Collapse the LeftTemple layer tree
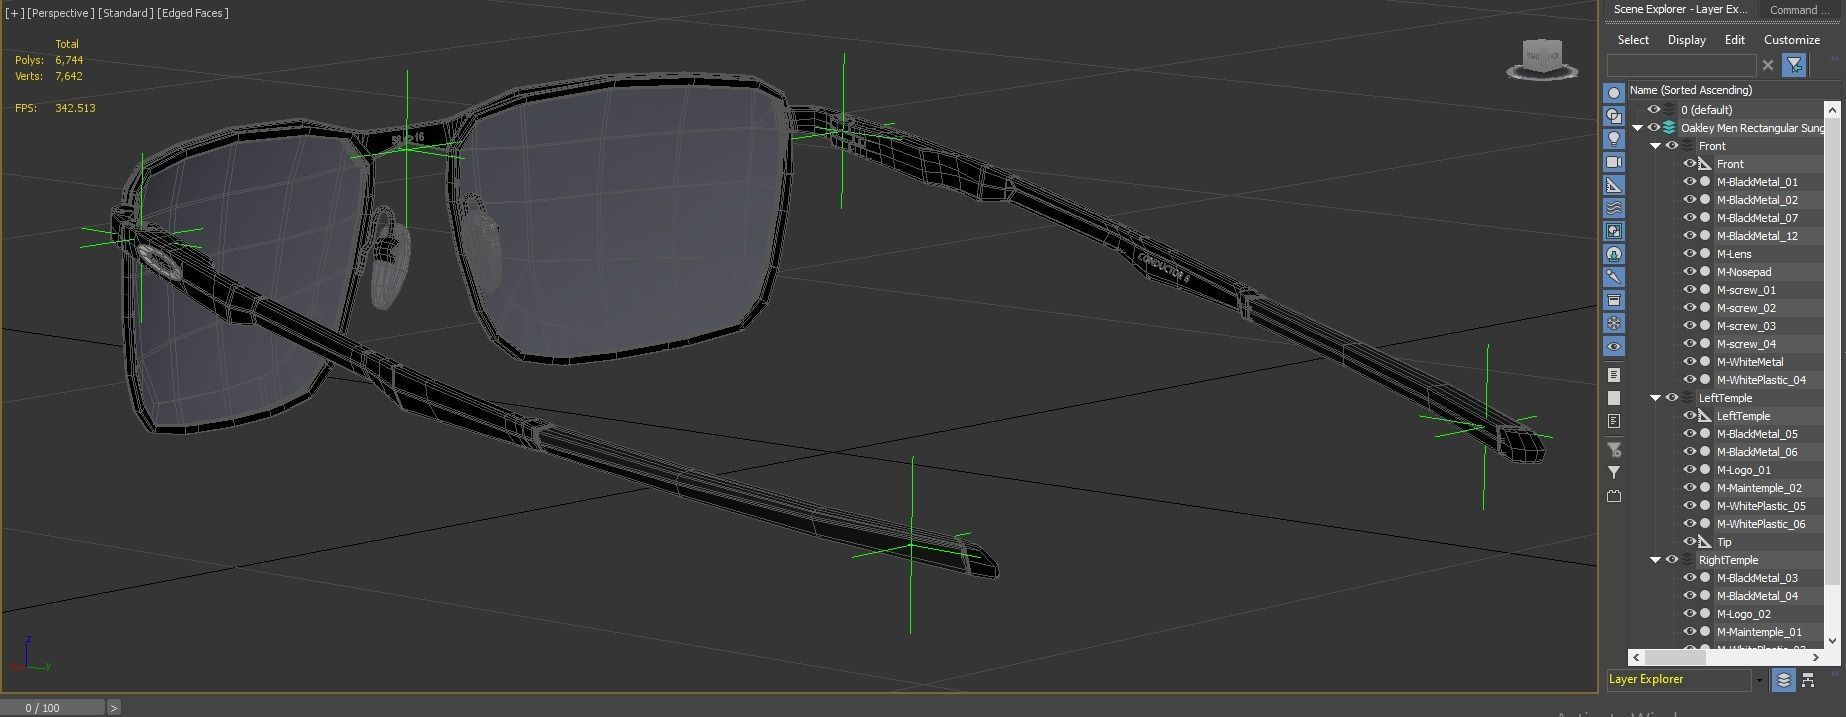 click(x=1656, y=398)
